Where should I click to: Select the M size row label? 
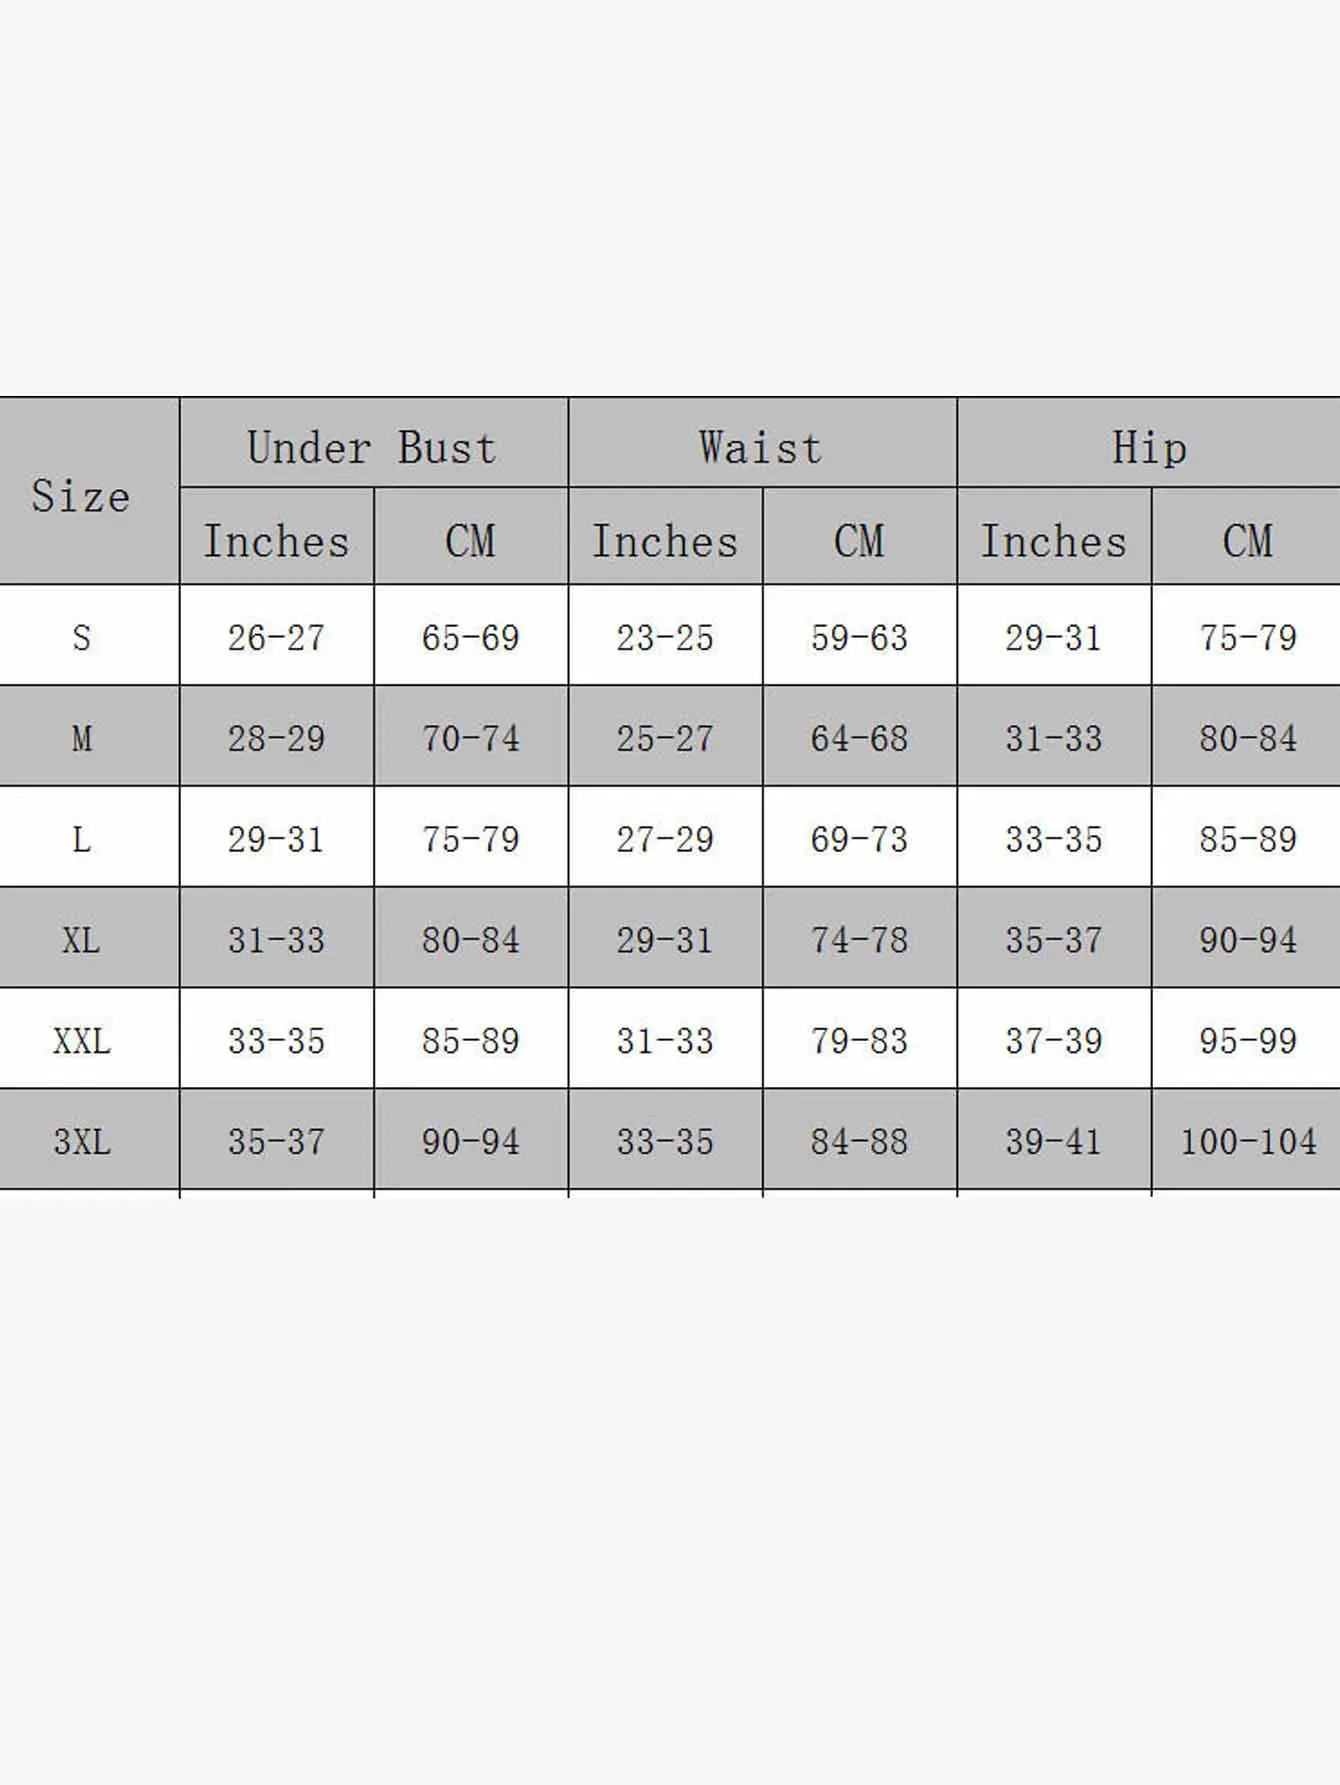[x=82, y=739]
